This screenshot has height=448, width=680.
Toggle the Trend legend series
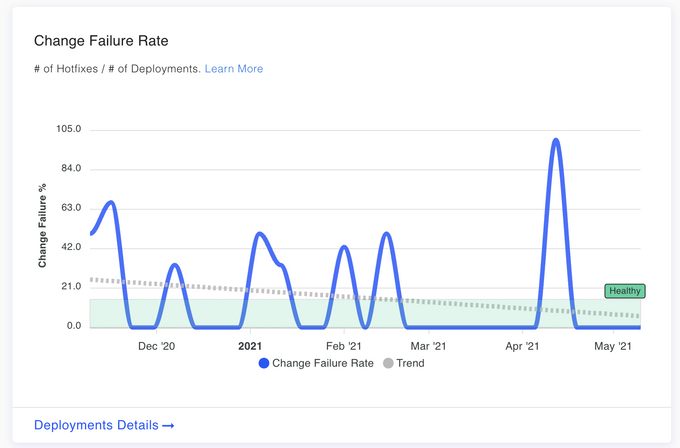coord(410,363)
